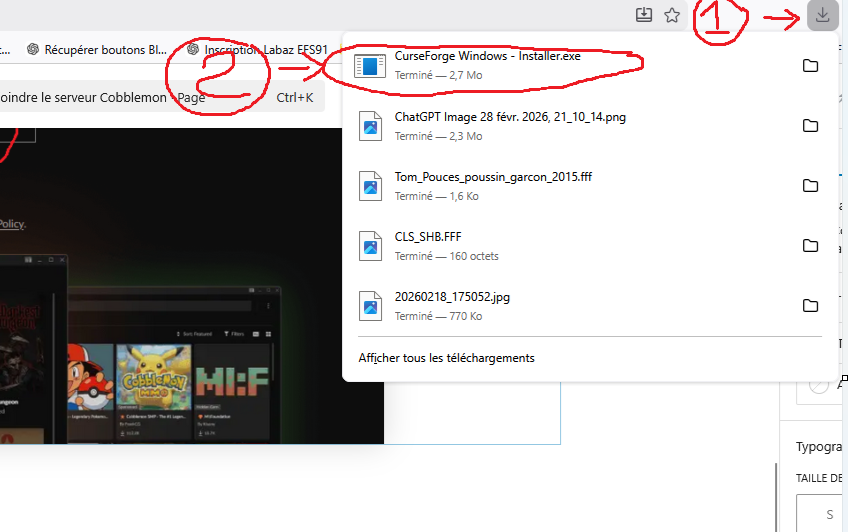Click the Policy link on the dark image
Viewport: 848px width, 532px height.
12,225
